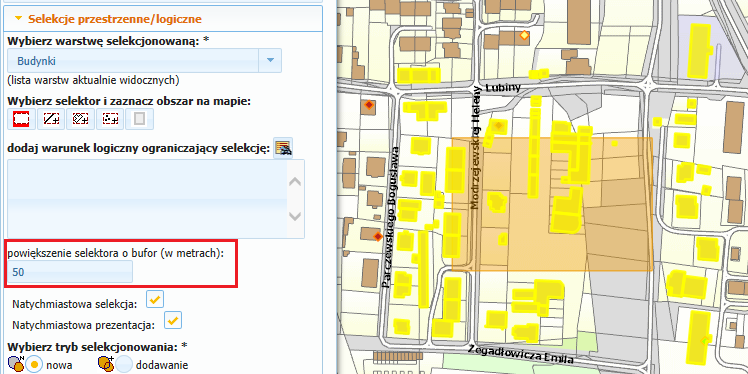Image resolution: width=748 pixels, height=374 pixels.
Task: Click the scroll up arrow in condition box
Action: pyautogui.click(x=295, y=182)
